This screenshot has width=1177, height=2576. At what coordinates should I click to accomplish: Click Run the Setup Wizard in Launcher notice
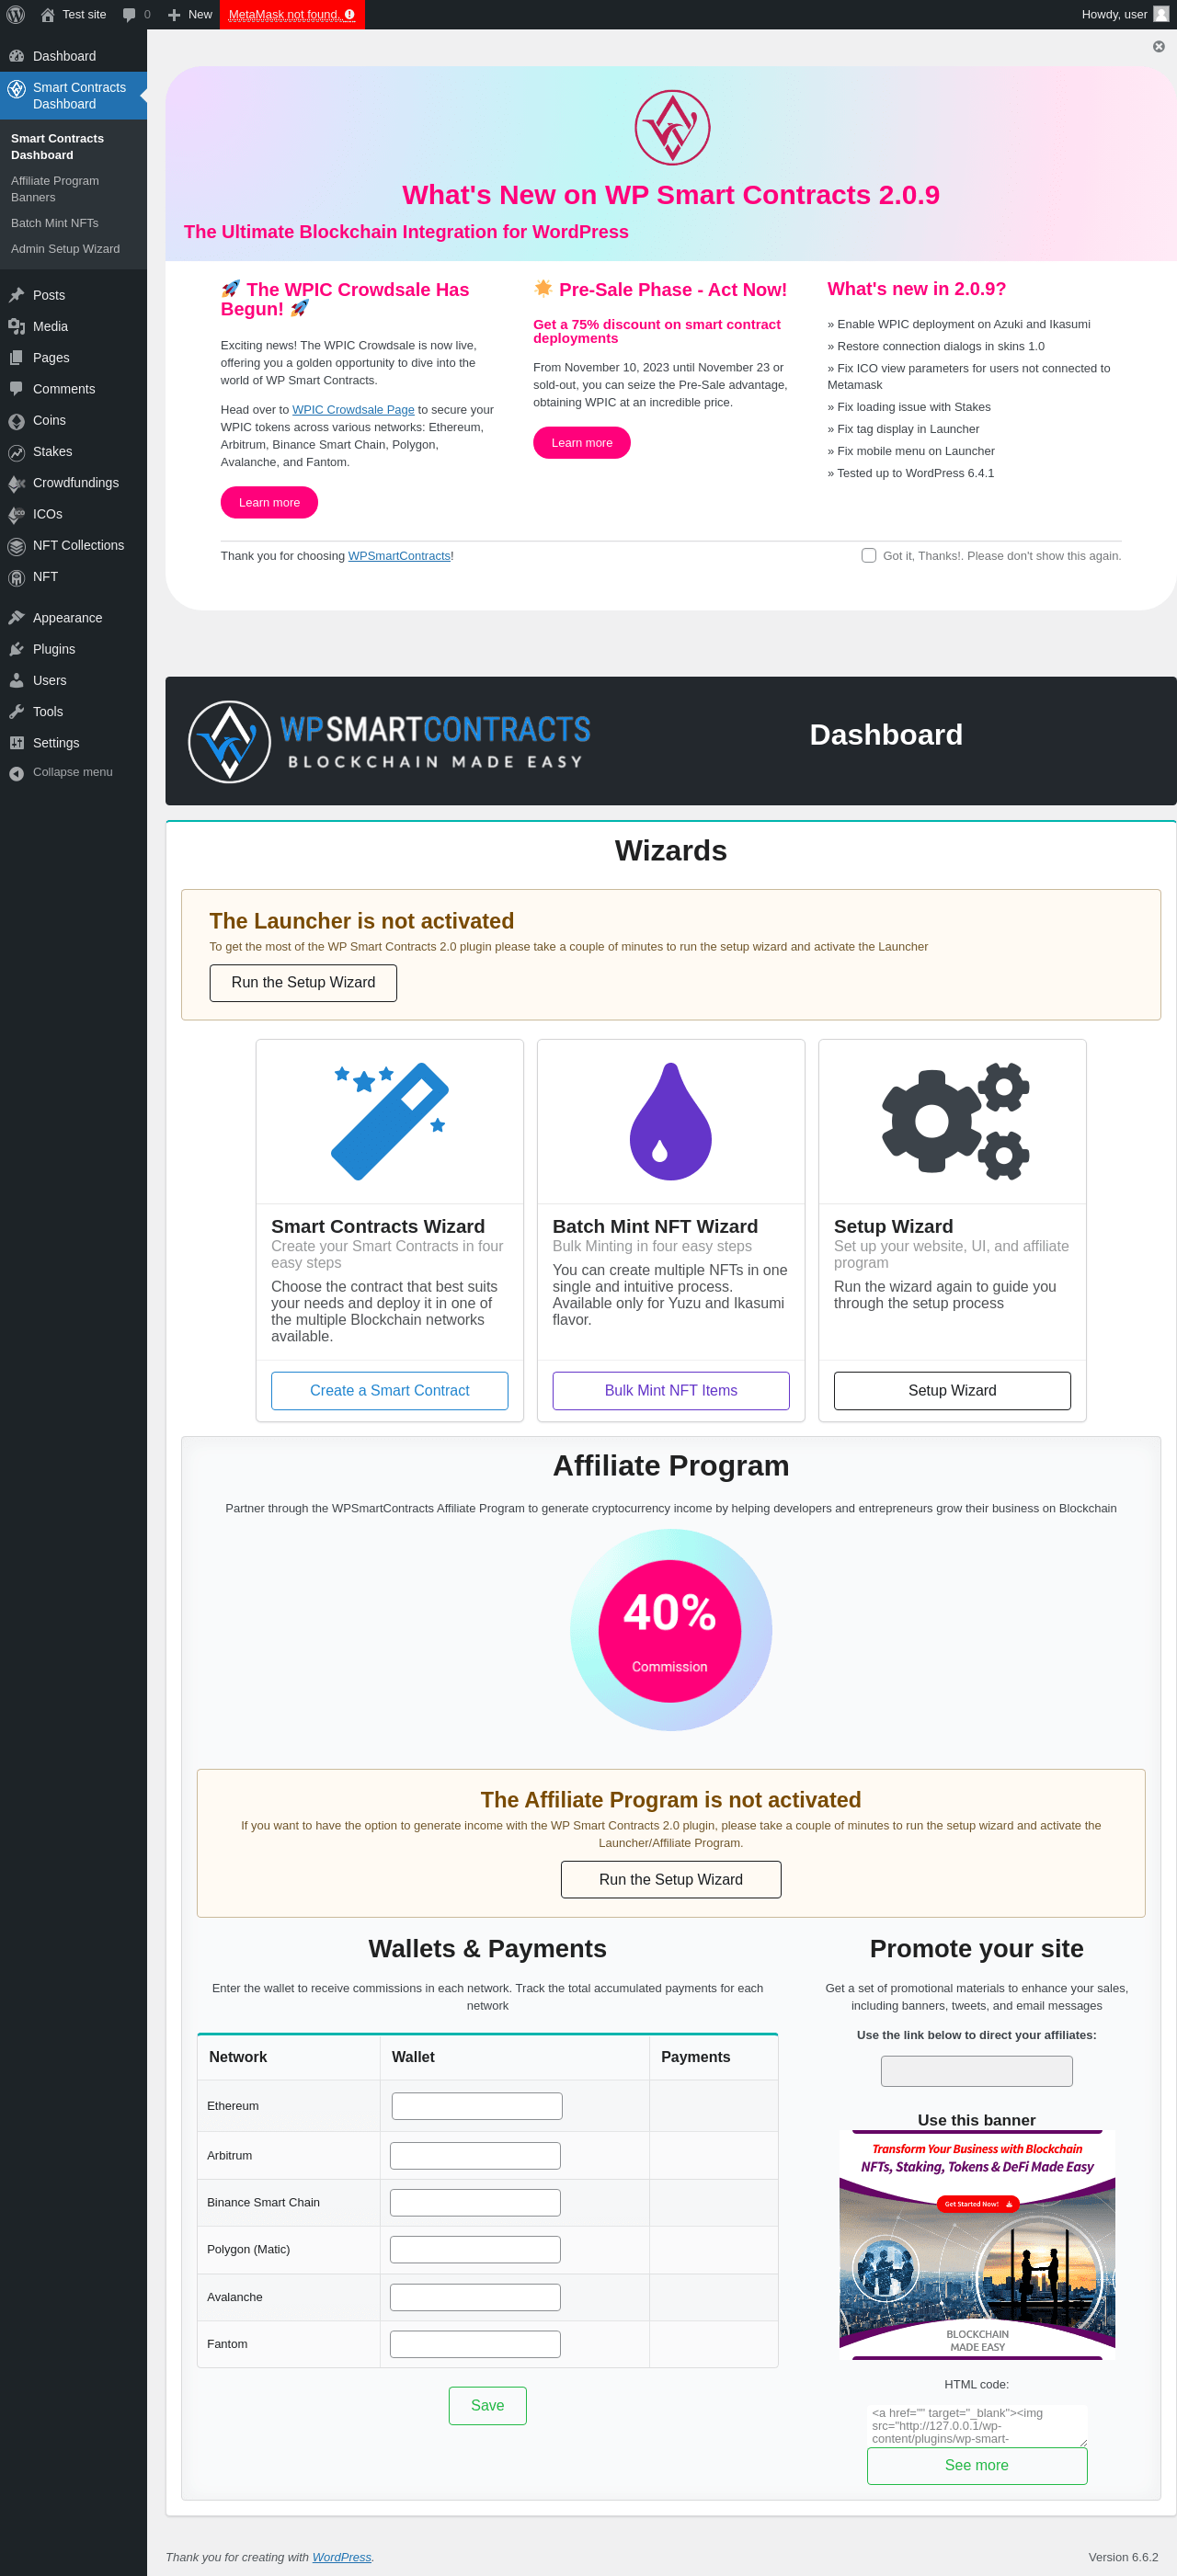coord(303,983)
